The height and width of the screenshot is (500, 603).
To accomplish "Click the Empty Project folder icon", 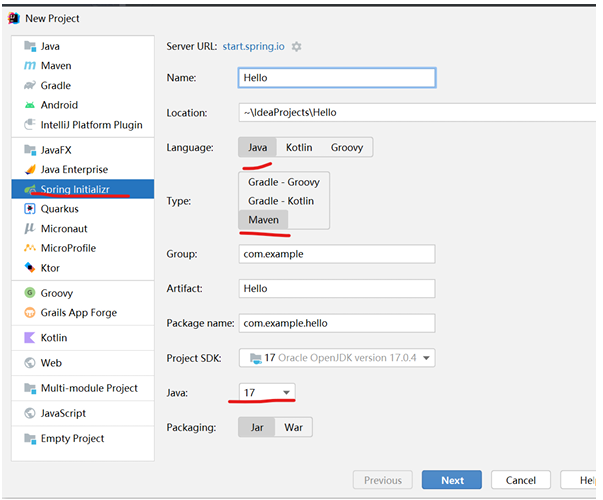I will point(30,438).
